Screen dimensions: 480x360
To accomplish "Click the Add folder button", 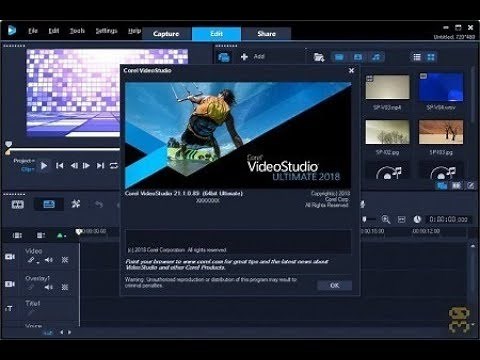I will pos(252,57).
